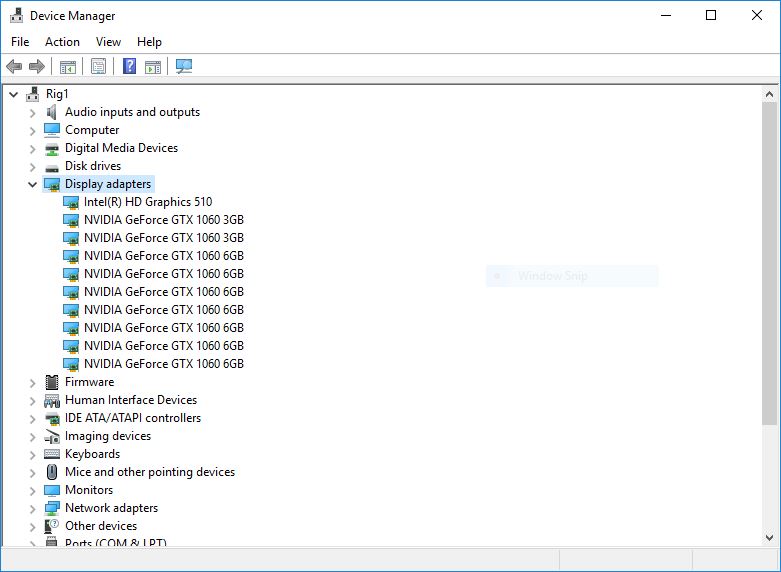This screenshot has width=781, height=572.
Task: Click the Intel HD Graphics 510 adapter icon
Action: (71, 202)
